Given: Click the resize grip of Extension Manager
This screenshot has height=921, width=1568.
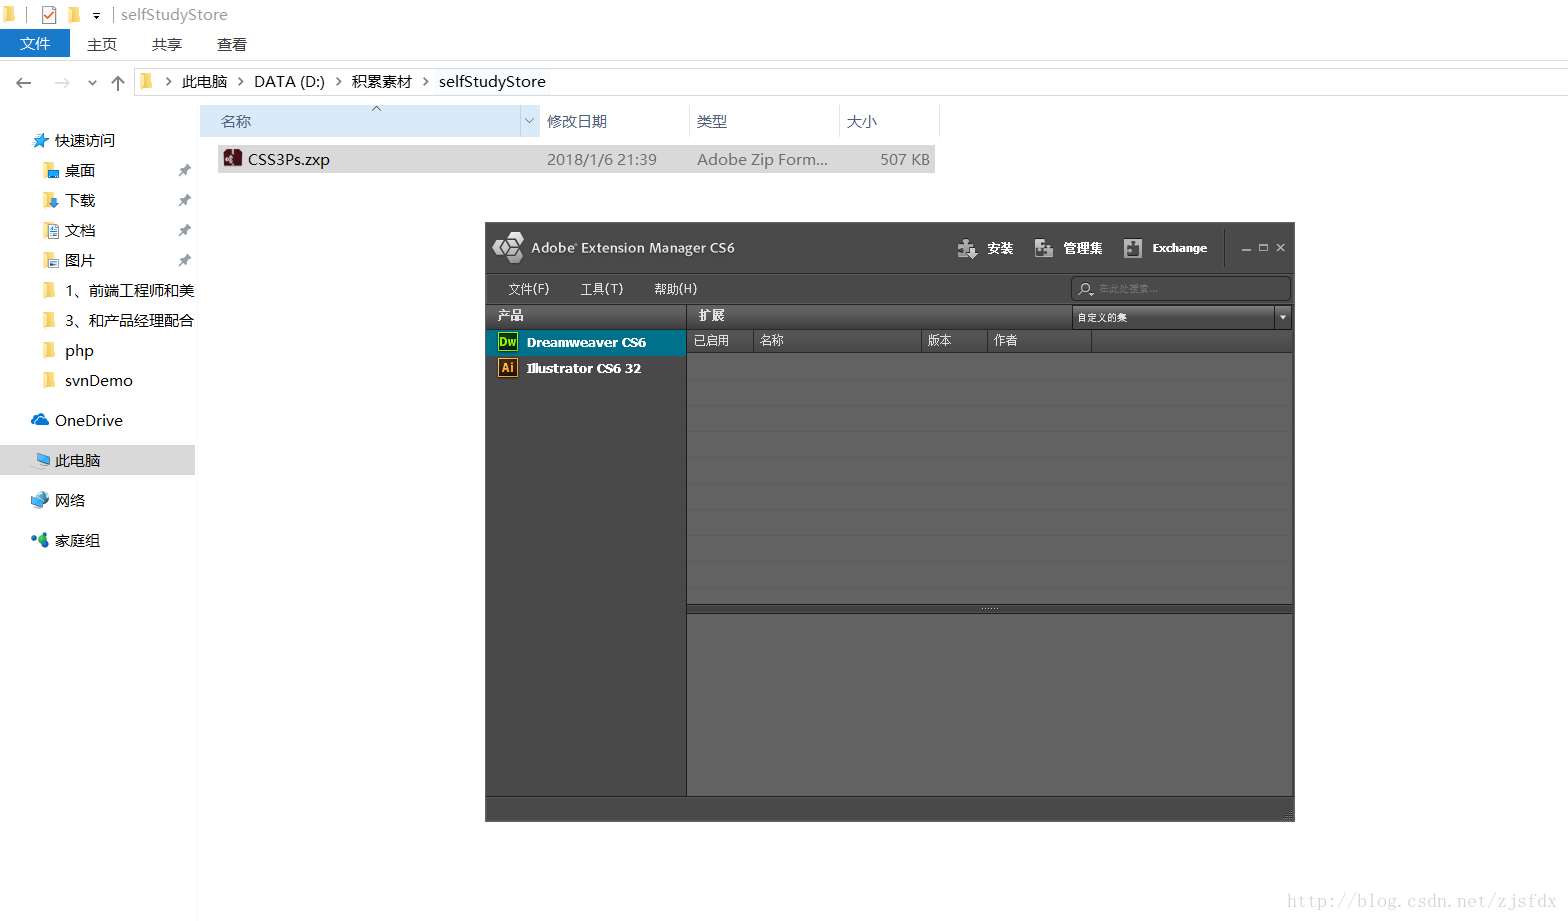Looking at the screenshot, I should pyautogui.click(x=1288, y=815).
